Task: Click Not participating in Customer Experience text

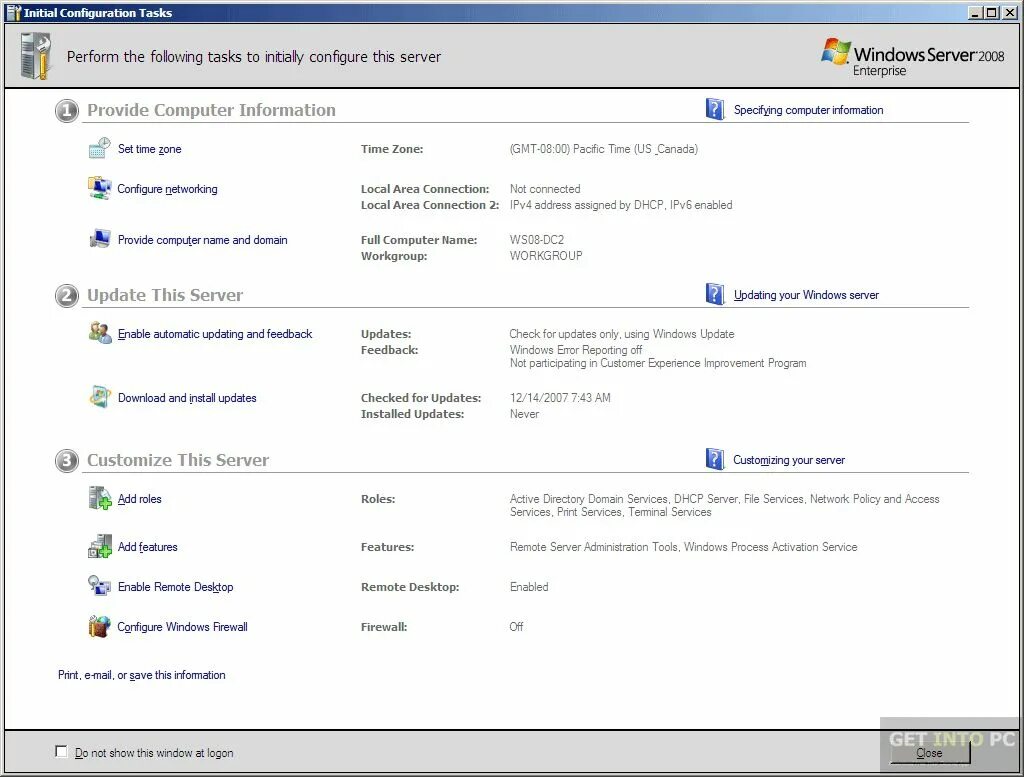Action: 658,363
